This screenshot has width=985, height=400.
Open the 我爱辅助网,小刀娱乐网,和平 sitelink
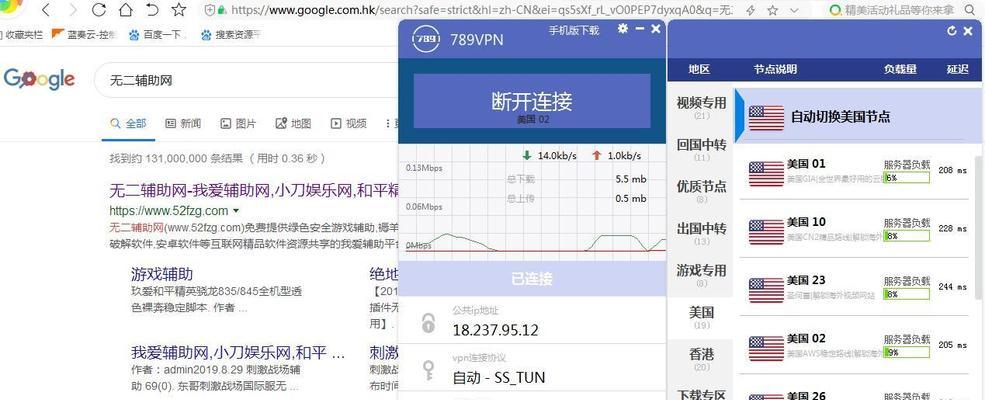(x=238, y=352)
